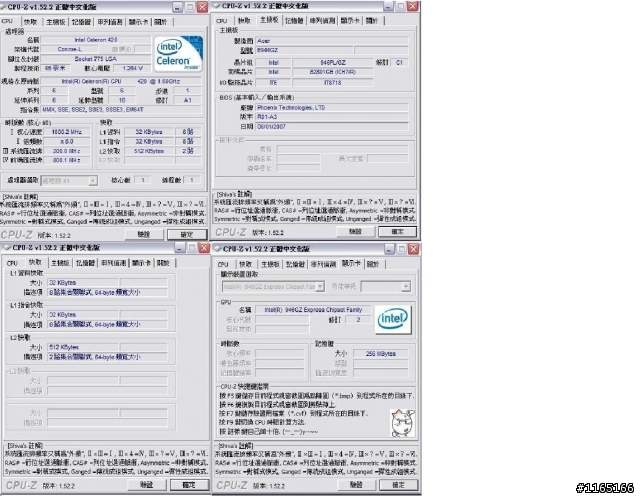Select 記憶體 tab in the mainboard window
Viewport: 640px width, 496px height.
point(294,20)
